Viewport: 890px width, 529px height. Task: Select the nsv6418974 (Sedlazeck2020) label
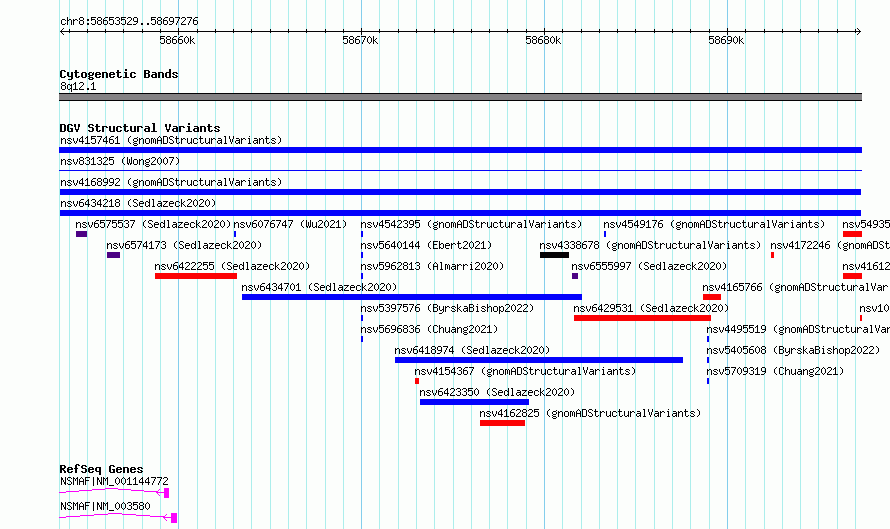[x=472, y=350]
